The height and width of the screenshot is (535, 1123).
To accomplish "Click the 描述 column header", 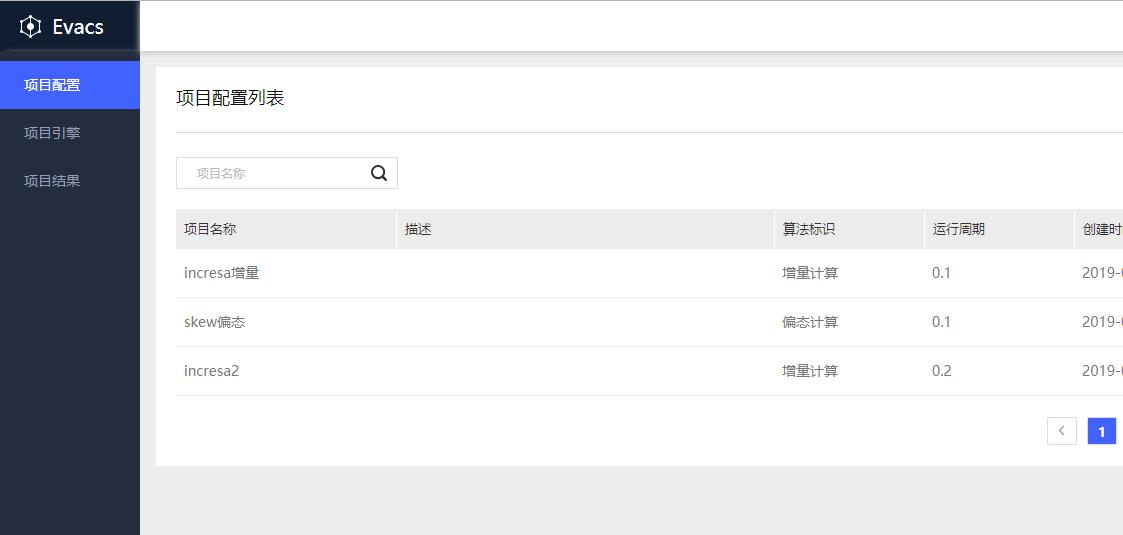I will [418, 229].
